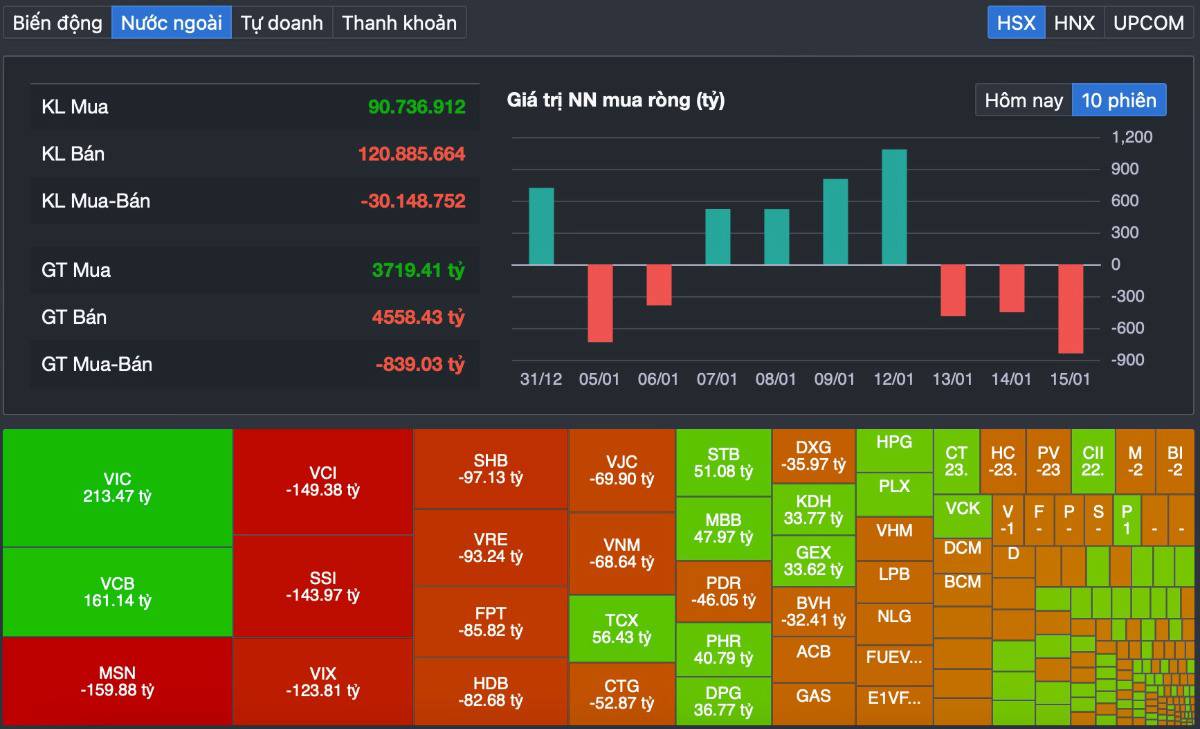Open the VCI treemap block
1200x729 pixels.
click(x=322, y=481)
